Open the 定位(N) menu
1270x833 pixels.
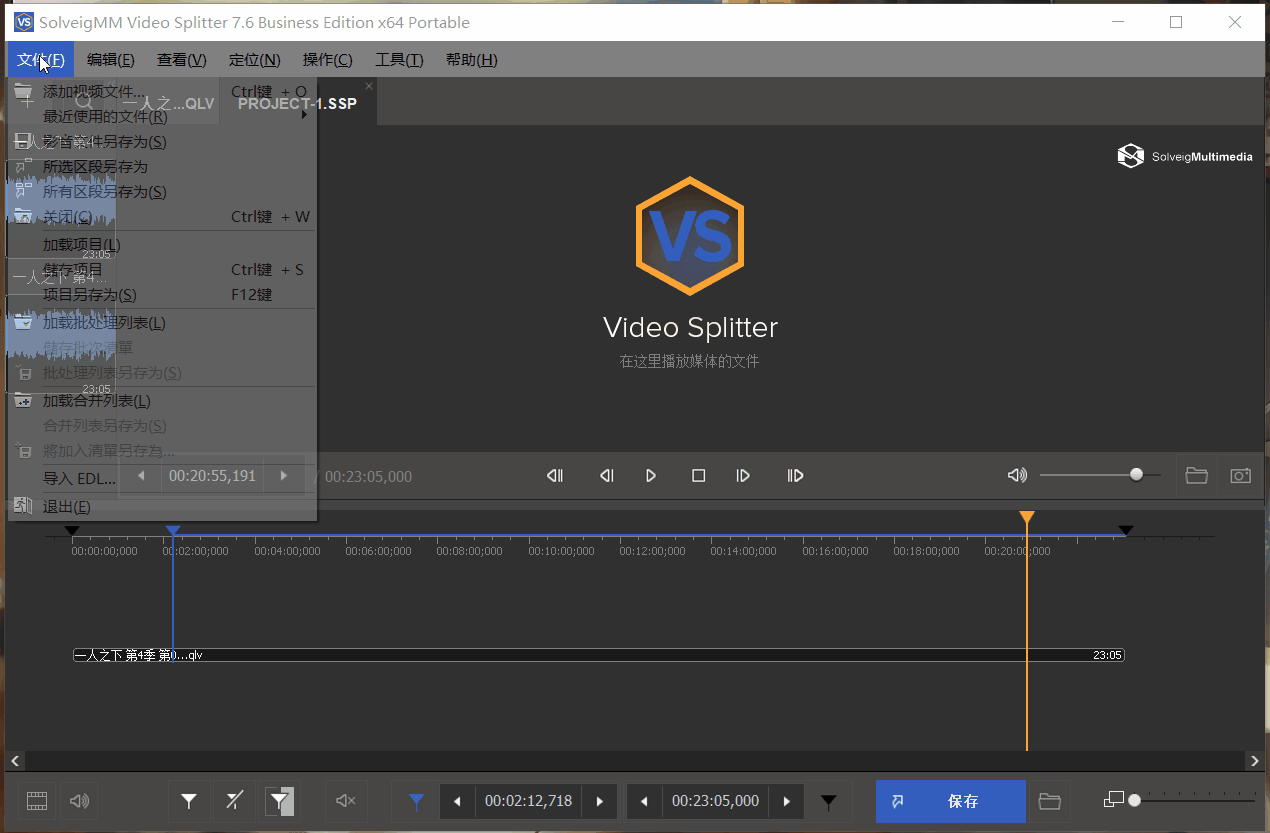254,60
